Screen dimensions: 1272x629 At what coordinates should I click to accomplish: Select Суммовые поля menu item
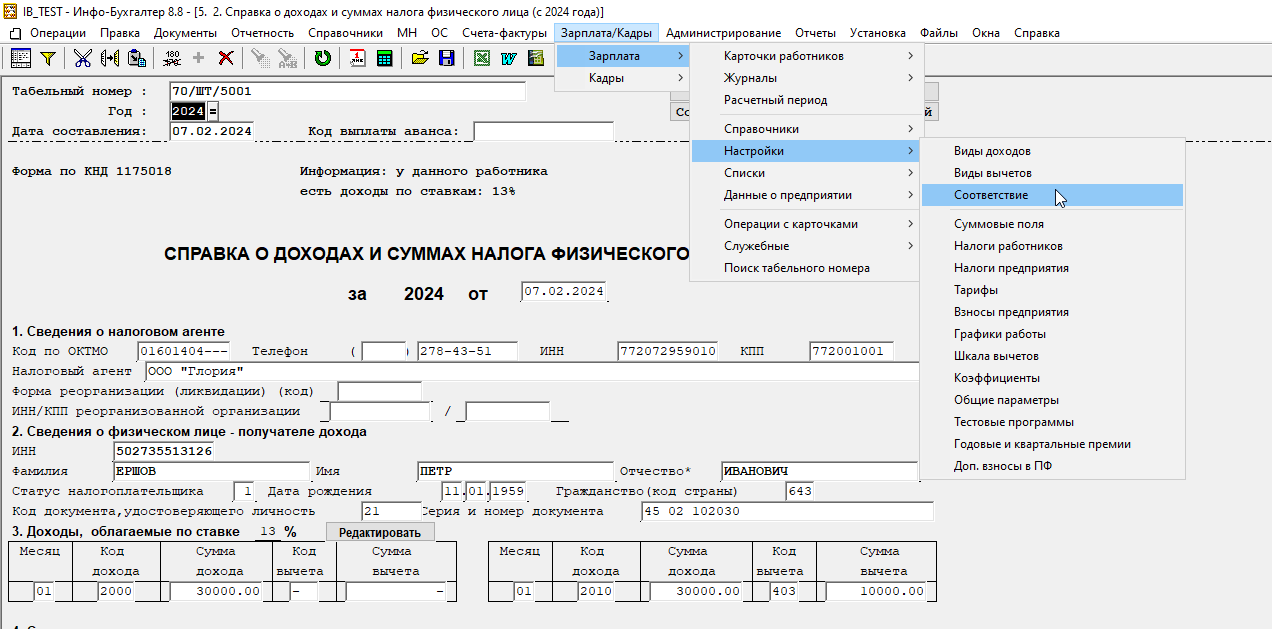(x=1052, y=224)
